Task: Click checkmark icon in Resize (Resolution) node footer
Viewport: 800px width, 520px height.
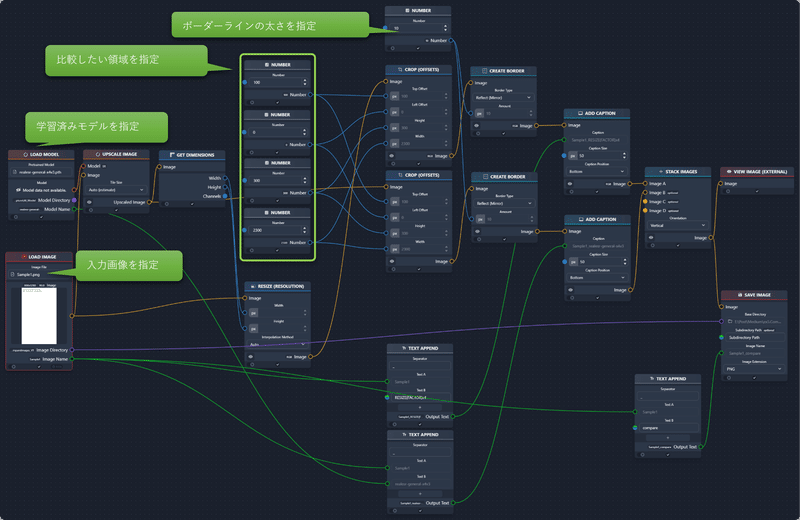Action: coord(278,364)
